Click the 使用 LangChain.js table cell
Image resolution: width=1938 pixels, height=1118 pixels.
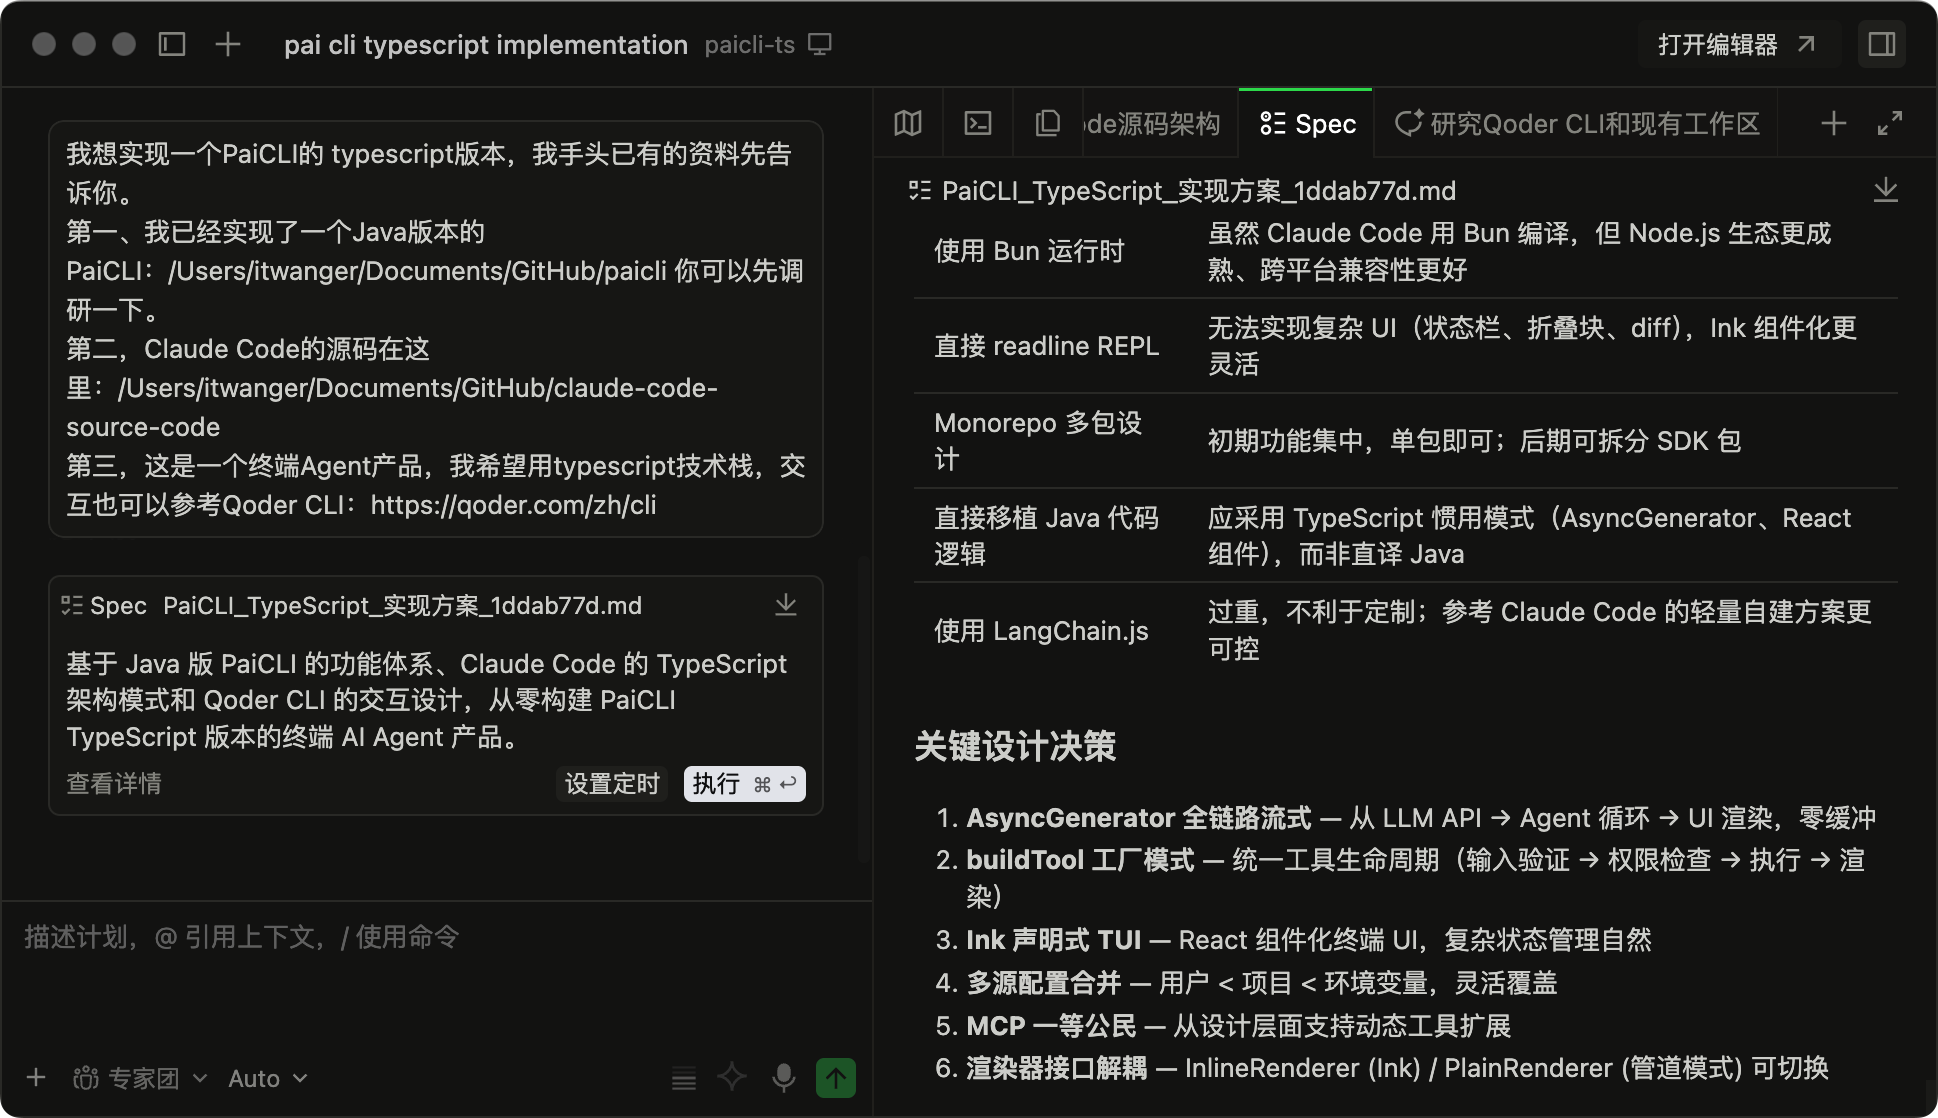[1041, 631]
